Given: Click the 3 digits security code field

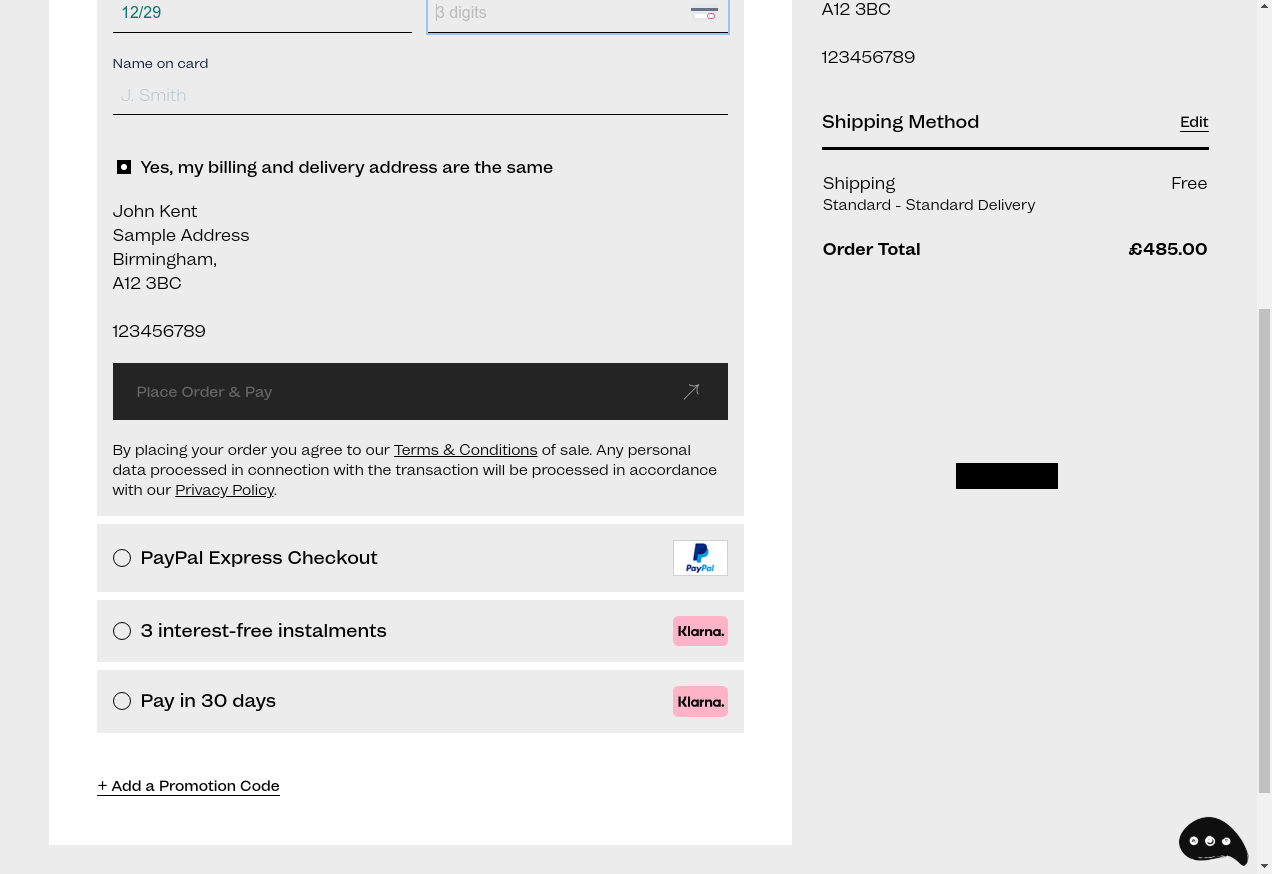Looking at the screenshot, I should pyautogui.click(x=578, y=14).
